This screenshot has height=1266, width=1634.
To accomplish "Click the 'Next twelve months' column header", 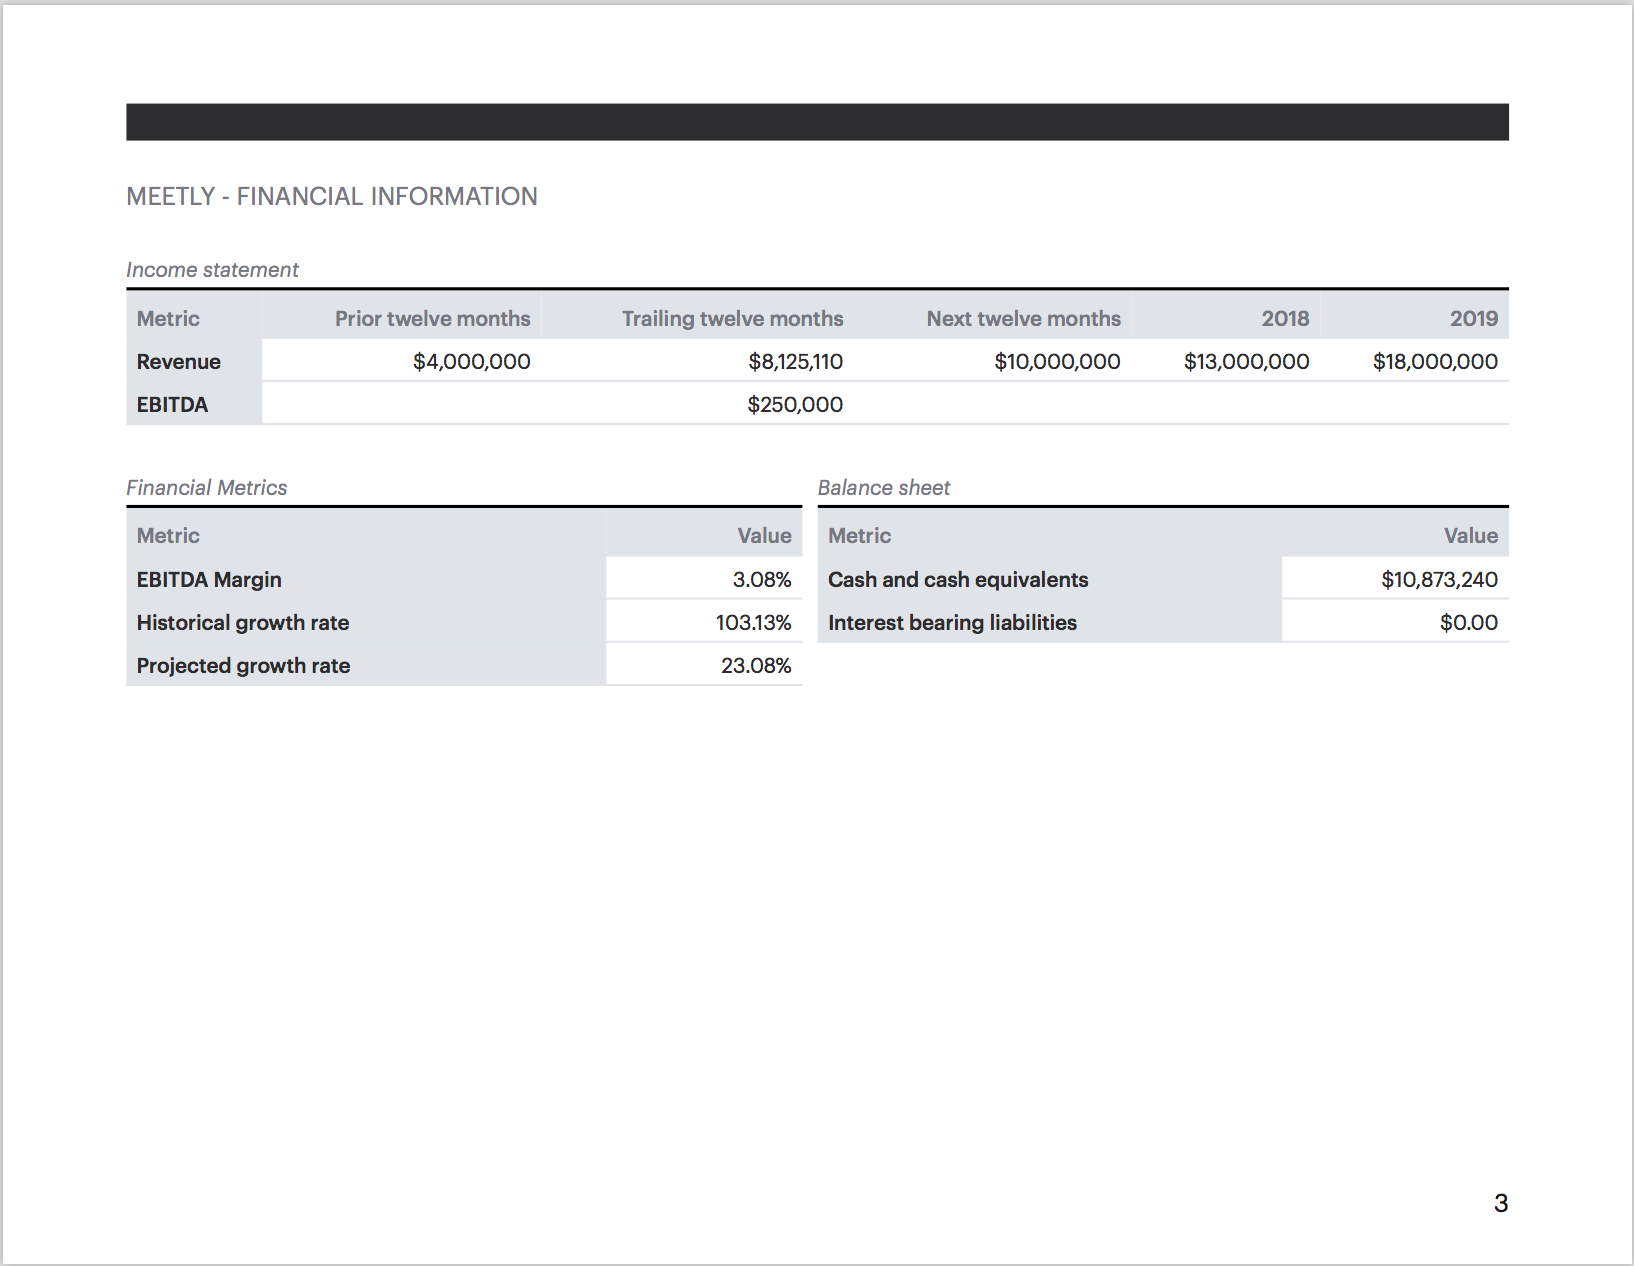I will [1024, 318].
